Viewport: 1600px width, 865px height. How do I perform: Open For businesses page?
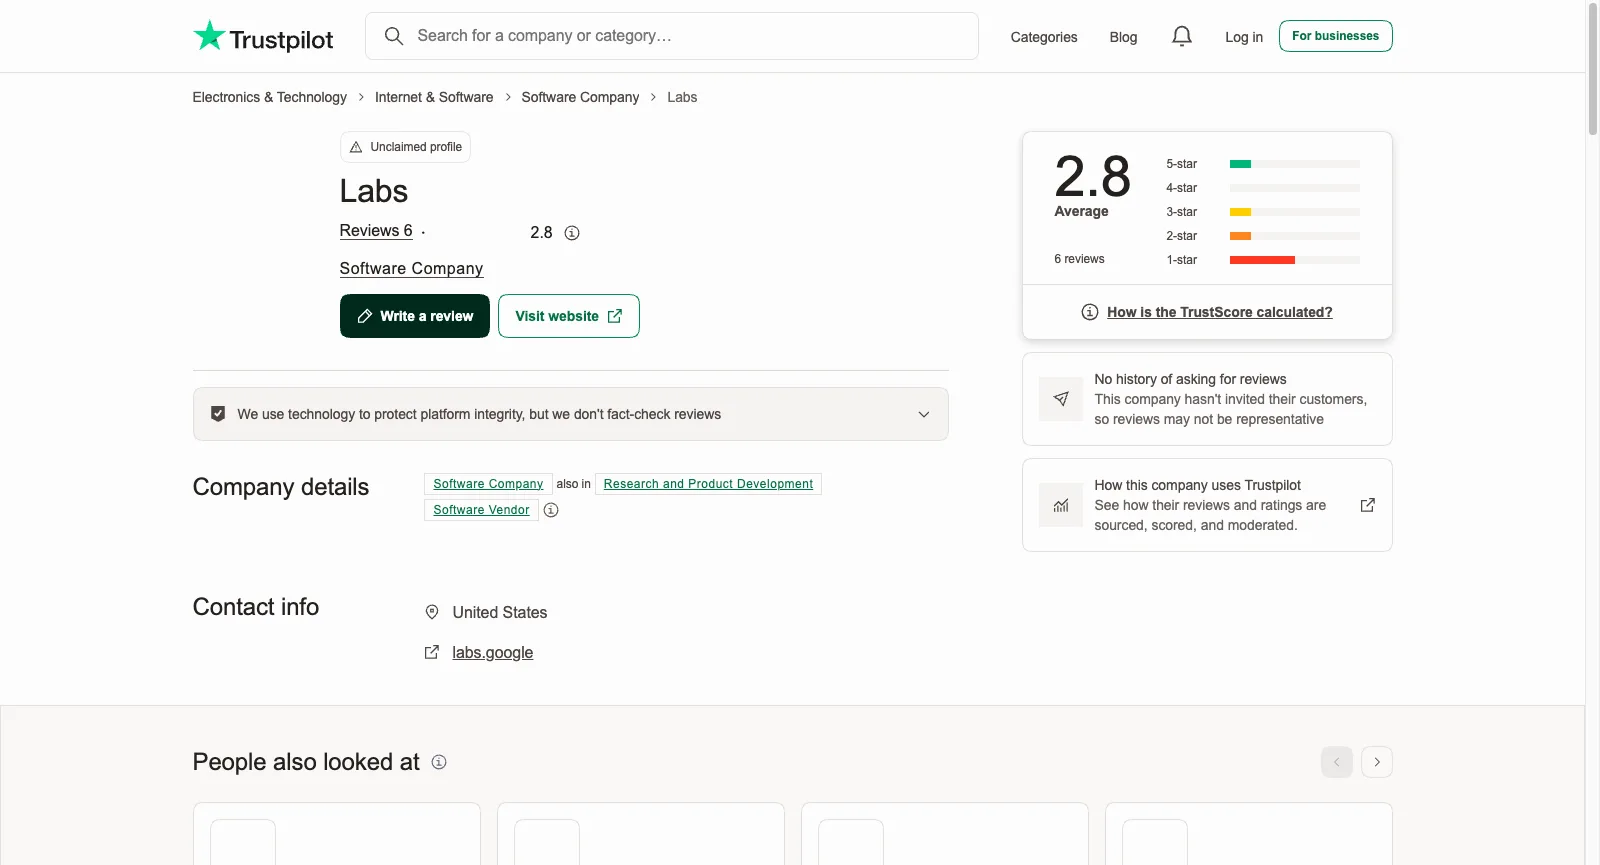1336,36
